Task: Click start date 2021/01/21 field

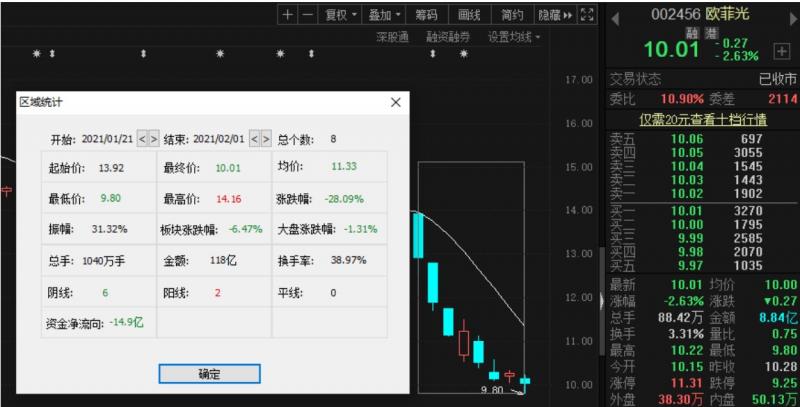Action: [107, 139]
